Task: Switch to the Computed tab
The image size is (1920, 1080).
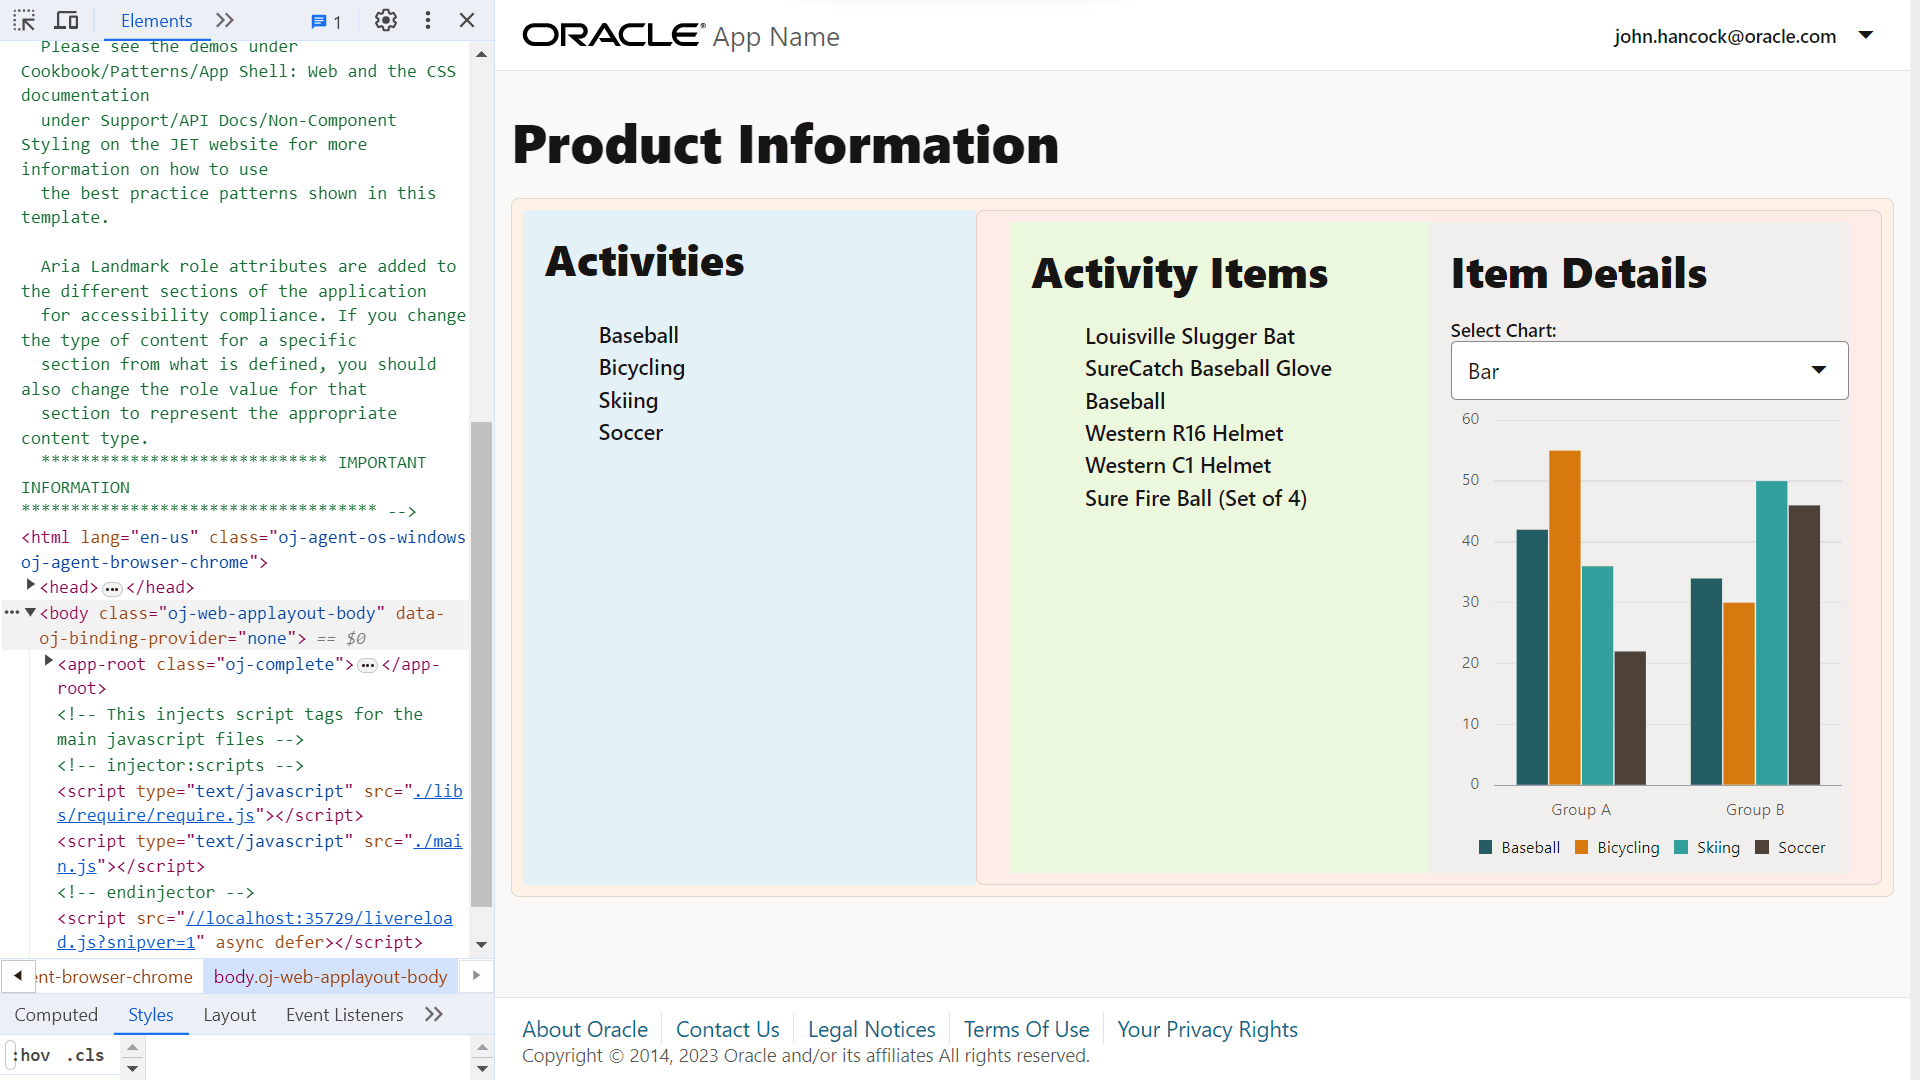Action: click(x=56, y=1015)
